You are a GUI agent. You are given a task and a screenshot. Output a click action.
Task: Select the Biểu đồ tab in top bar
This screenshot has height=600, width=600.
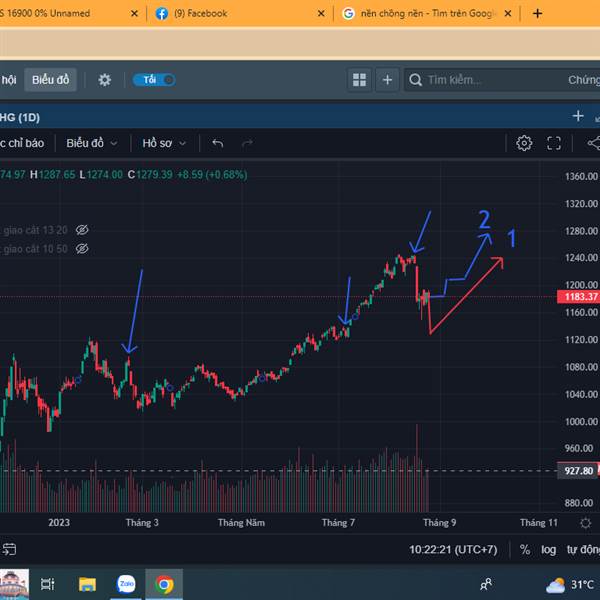51,80
